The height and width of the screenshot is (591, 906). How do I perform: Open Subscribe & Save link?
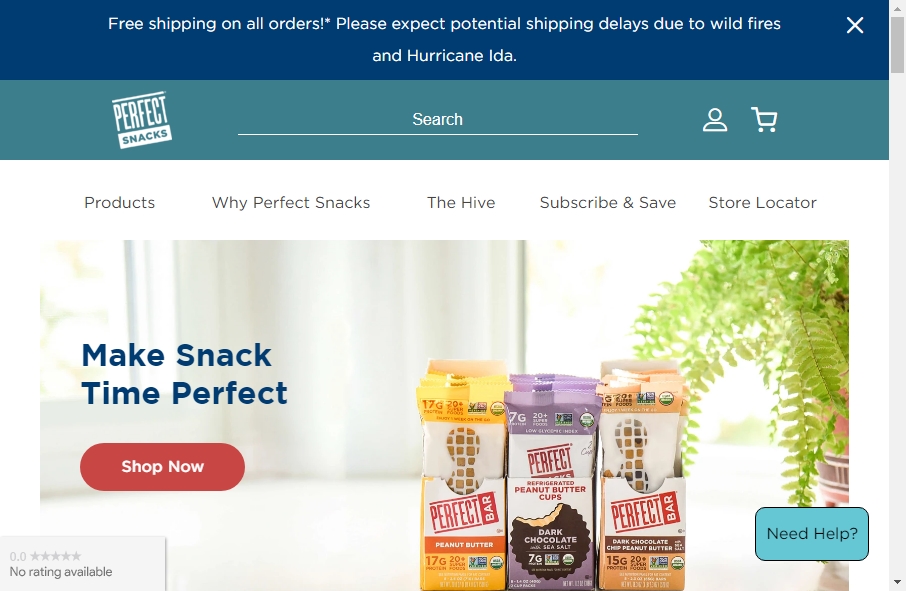[x=608, y=203]
